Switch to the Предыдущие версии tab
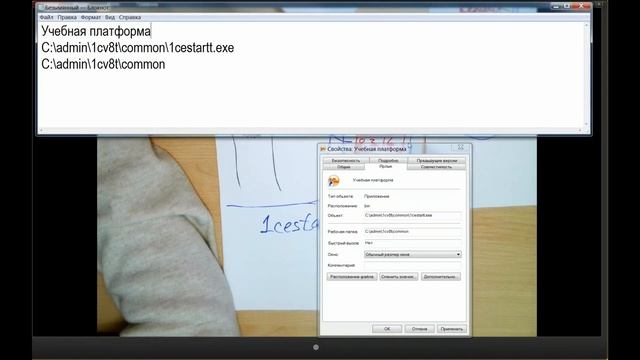Image resolution: width=640 pixels, height=360 pixels. coord(436,160)
